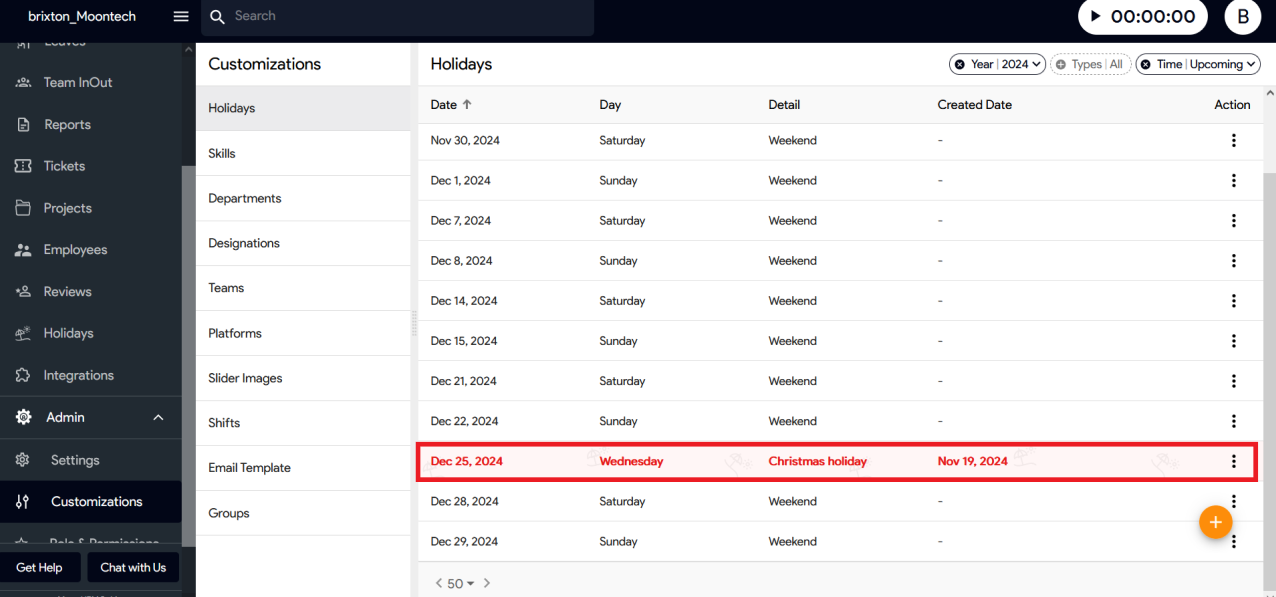Click the hamburger menu icon
This screenshot has width=1276, height=597.
point(181,16)
